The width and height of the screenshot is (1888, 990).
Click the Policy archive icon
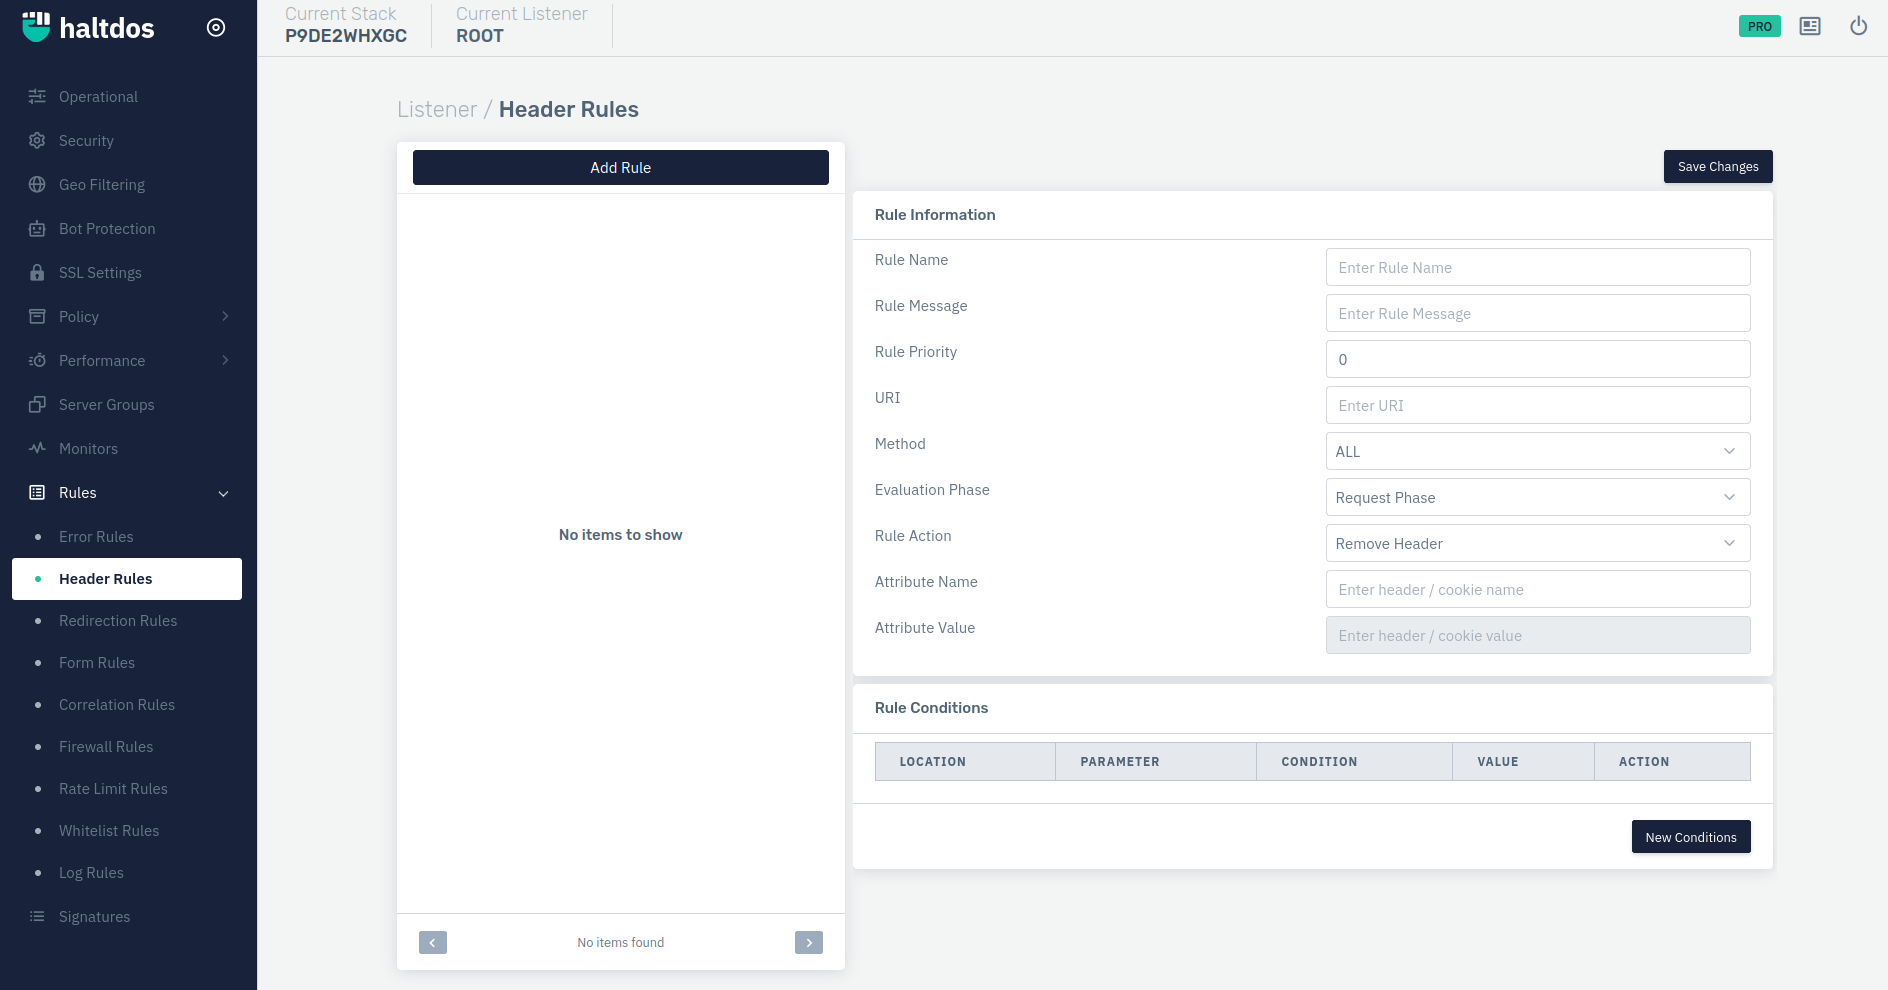click(37, 317)
